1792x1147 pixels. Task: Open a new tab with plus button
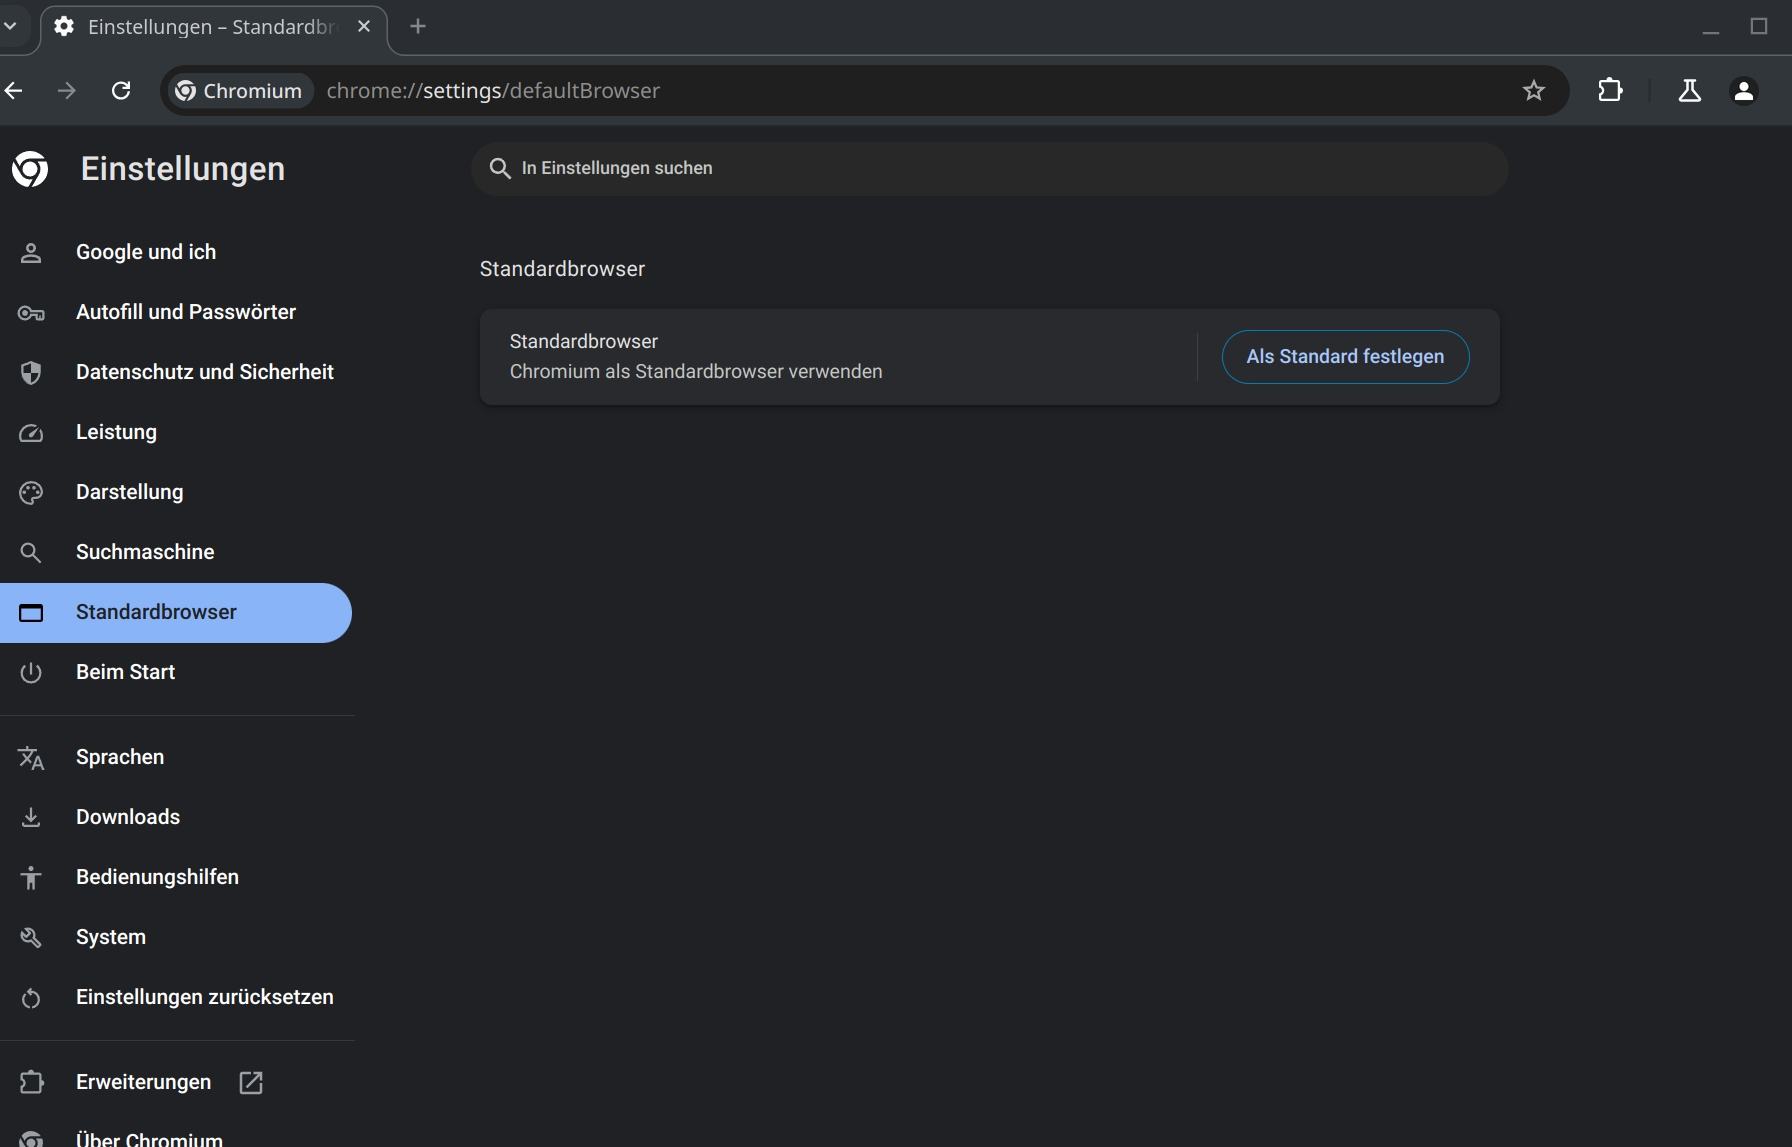tap(418, 27)
